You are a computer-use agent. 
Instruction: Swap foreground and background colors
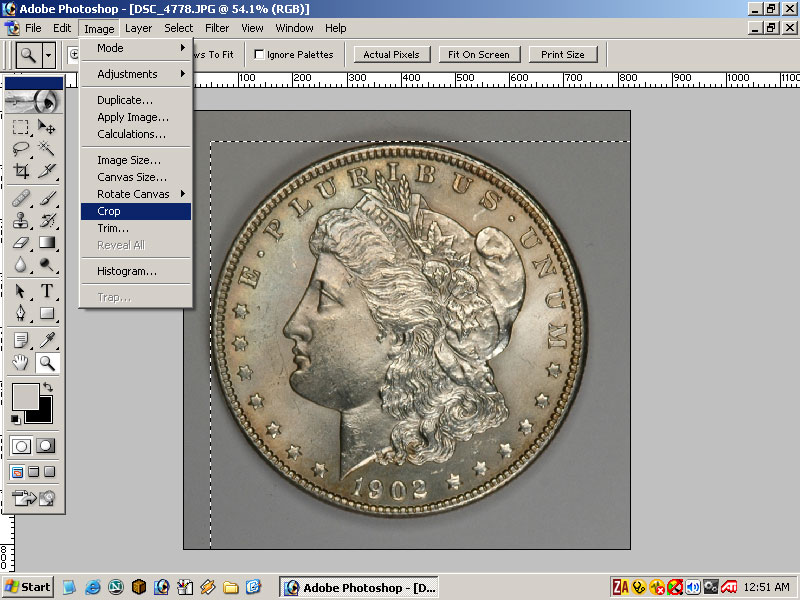click(48, 388)
